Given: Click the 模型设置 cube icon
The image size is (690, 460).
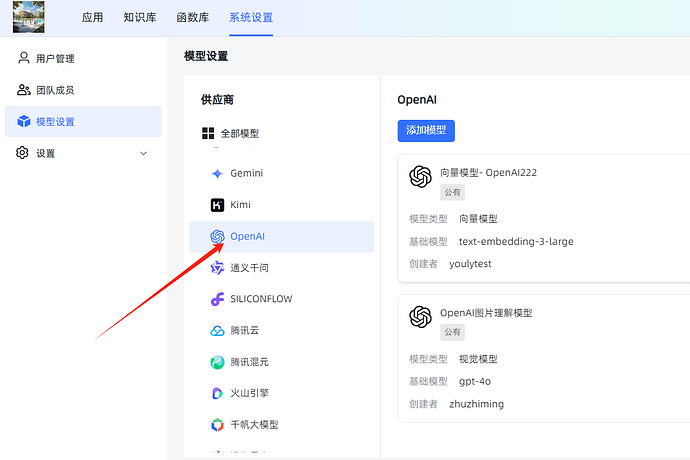Looking at the screenshot, I should [x=23, y=121].
